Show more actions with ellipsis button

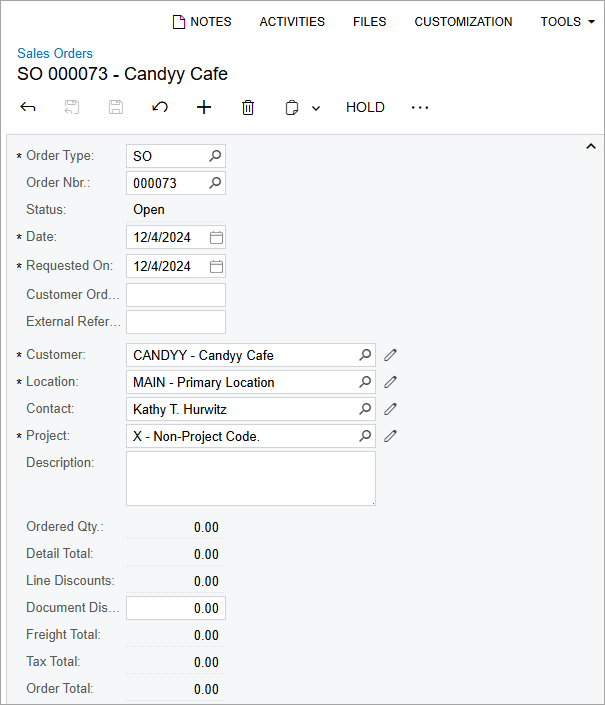[x=420, y=107]
